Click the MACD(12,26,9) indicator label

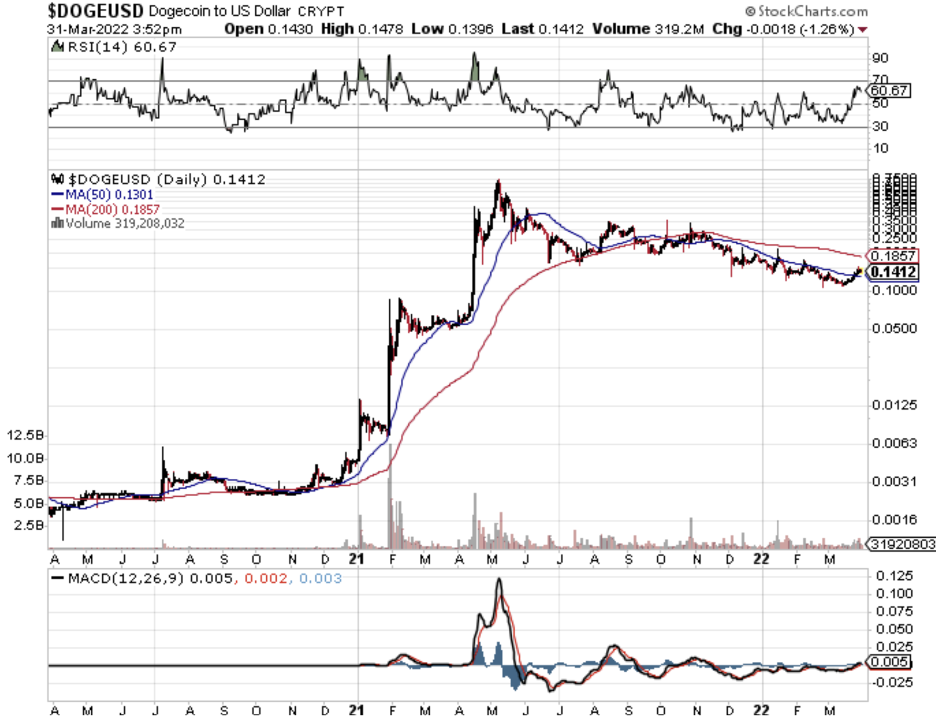(x=124, y=578)
